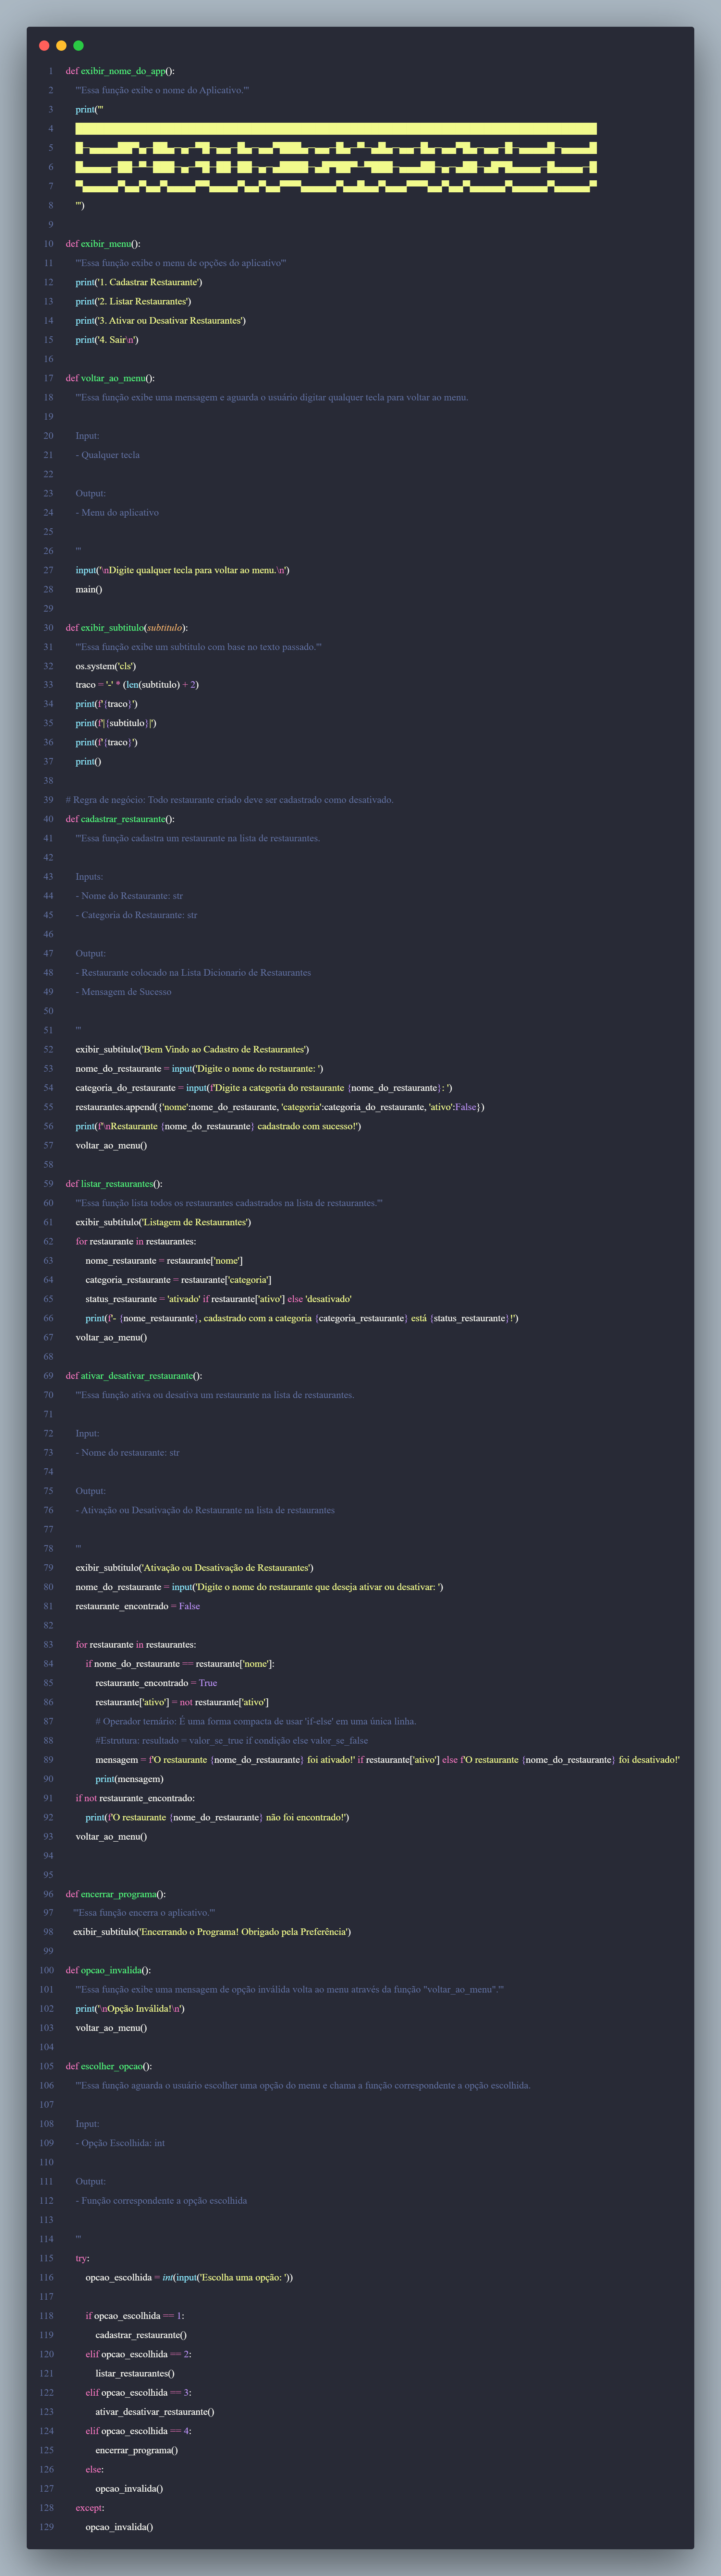Viewport: 721px width, 2576px height.
Task: Click the "print(f'|{subtitulo}|')" line
Action: (x=116, y=723)
